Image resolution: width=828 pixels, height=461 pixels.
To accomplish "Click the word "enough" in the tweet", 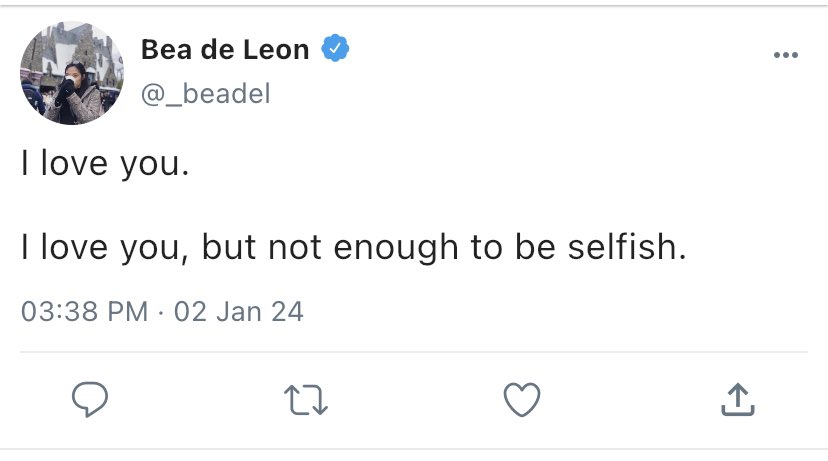I will pyautogui.click(x=396, y=248).
